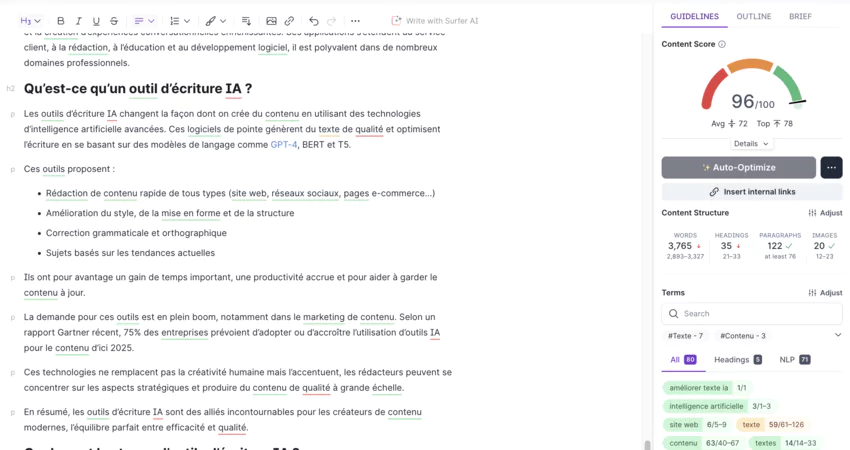The height and width of the screenshot is (450, 850).
Task: Click the Content Score info icon
Action: (722, 44)
